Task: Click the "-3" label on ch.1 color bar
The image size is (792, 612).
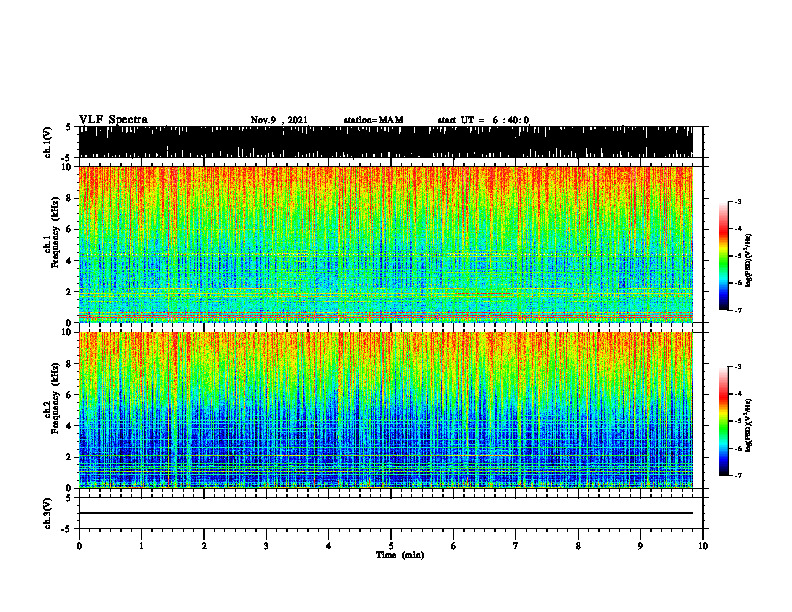Action: pos(738,201)
